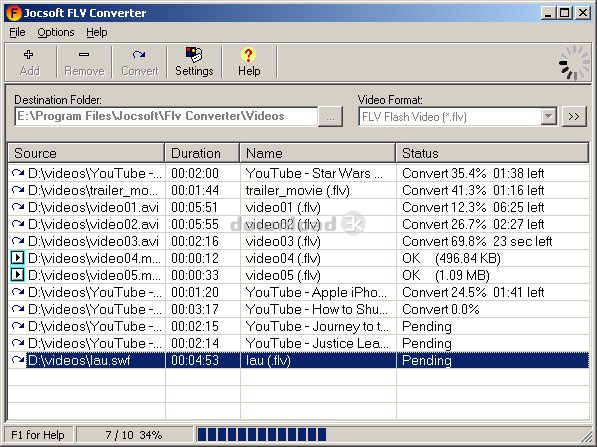Click the Destination Folder path field
The height and width of the screenshot is (447, 597).
[166, 117]
